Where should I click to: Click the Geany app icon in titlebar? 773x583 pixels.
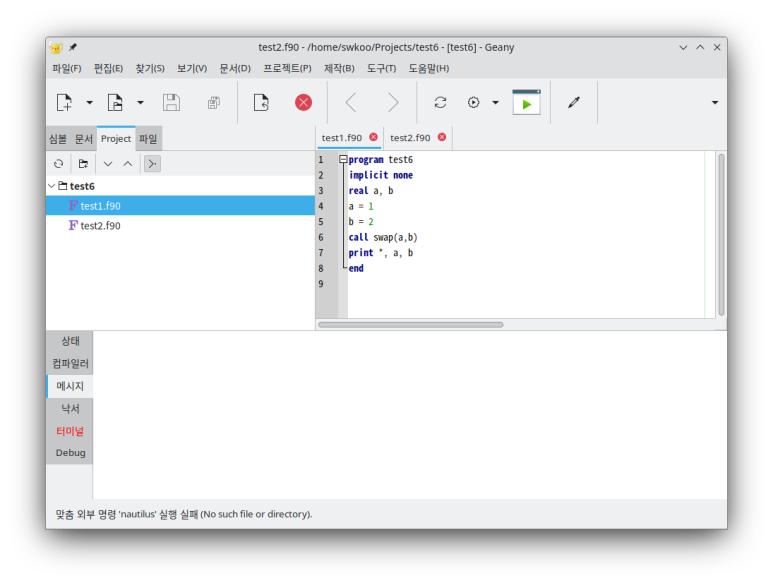tap(56, 47)
